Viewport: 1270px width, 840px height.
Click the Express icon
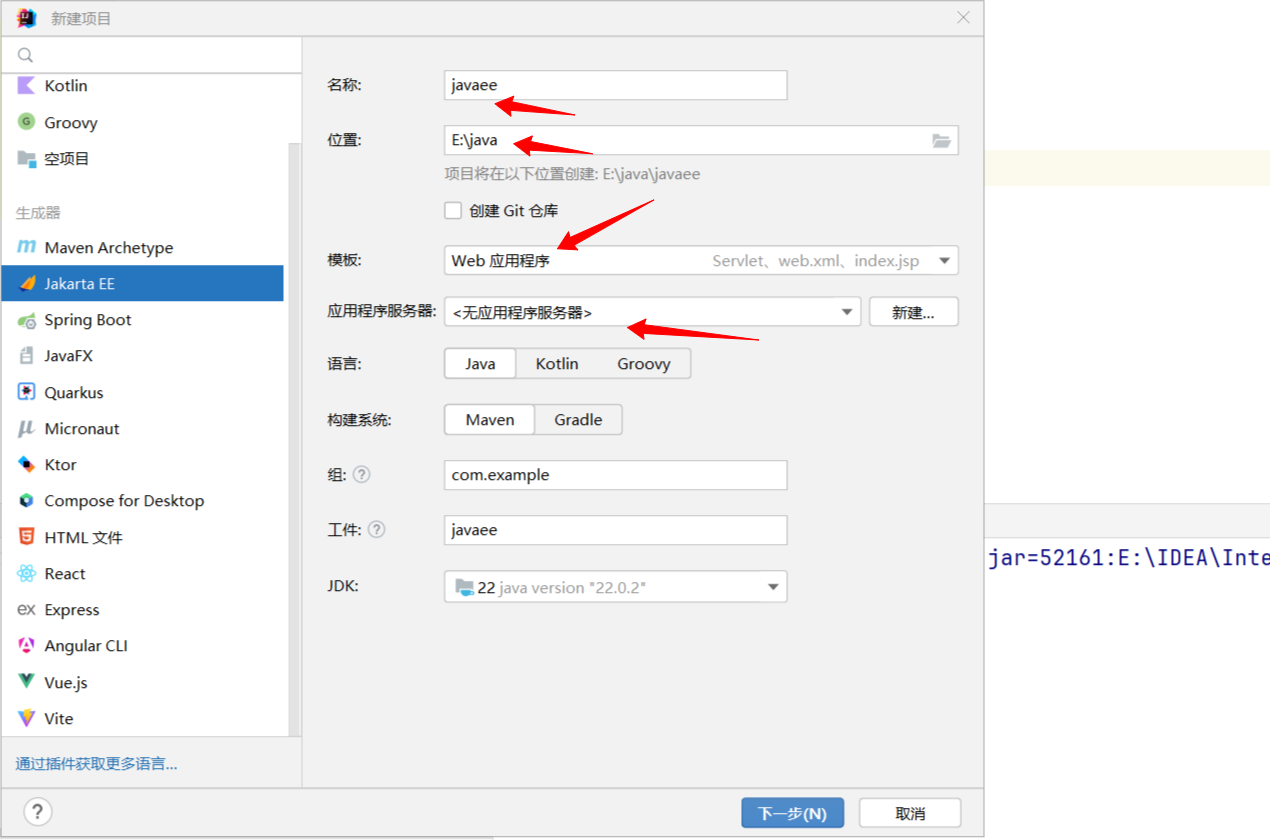coord(26,609)
